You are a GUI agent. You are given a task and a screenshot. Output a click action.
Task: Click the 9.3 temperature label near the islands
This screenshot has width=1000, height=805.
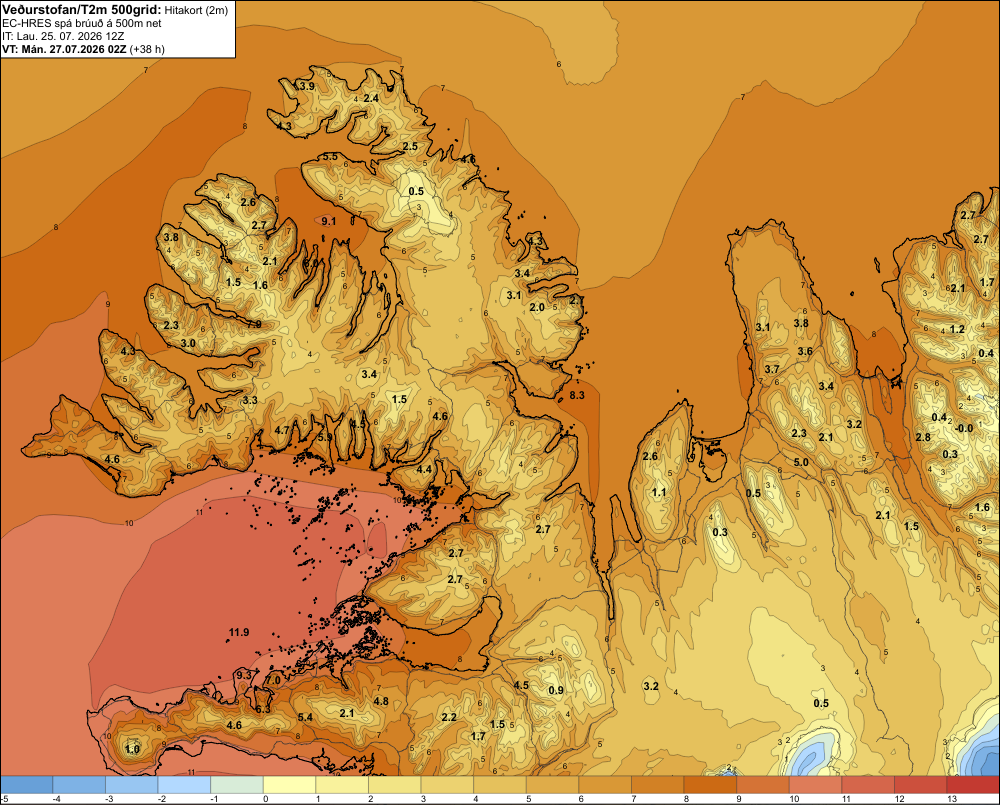point(244,675)
